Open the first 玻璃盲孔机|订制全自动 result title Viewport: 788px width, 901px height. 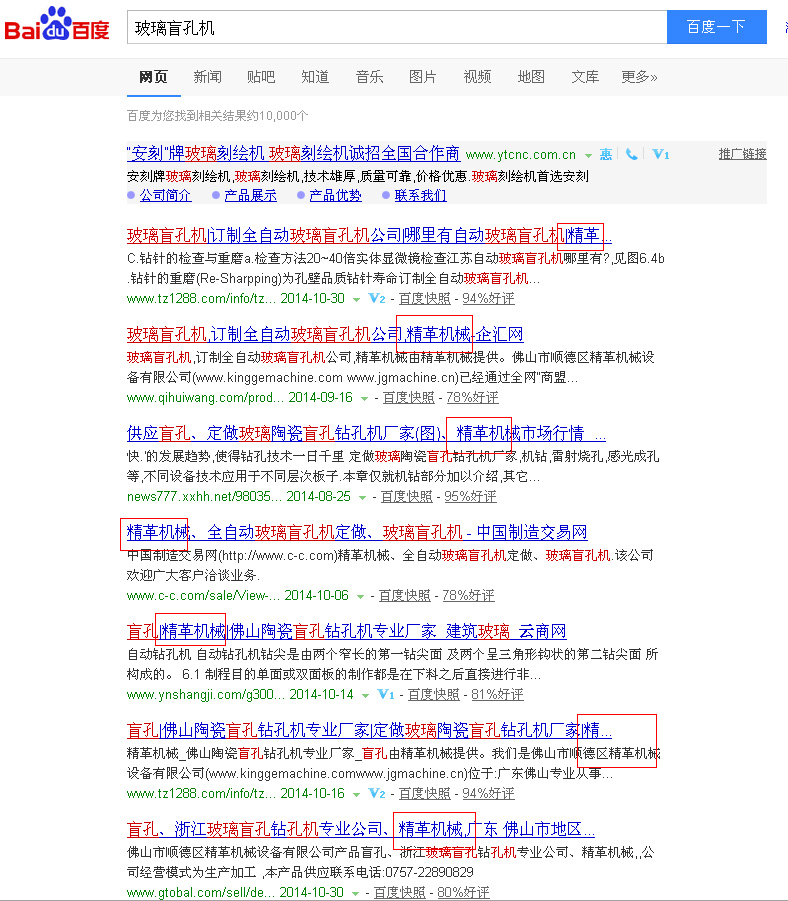[x=369, y=235]
